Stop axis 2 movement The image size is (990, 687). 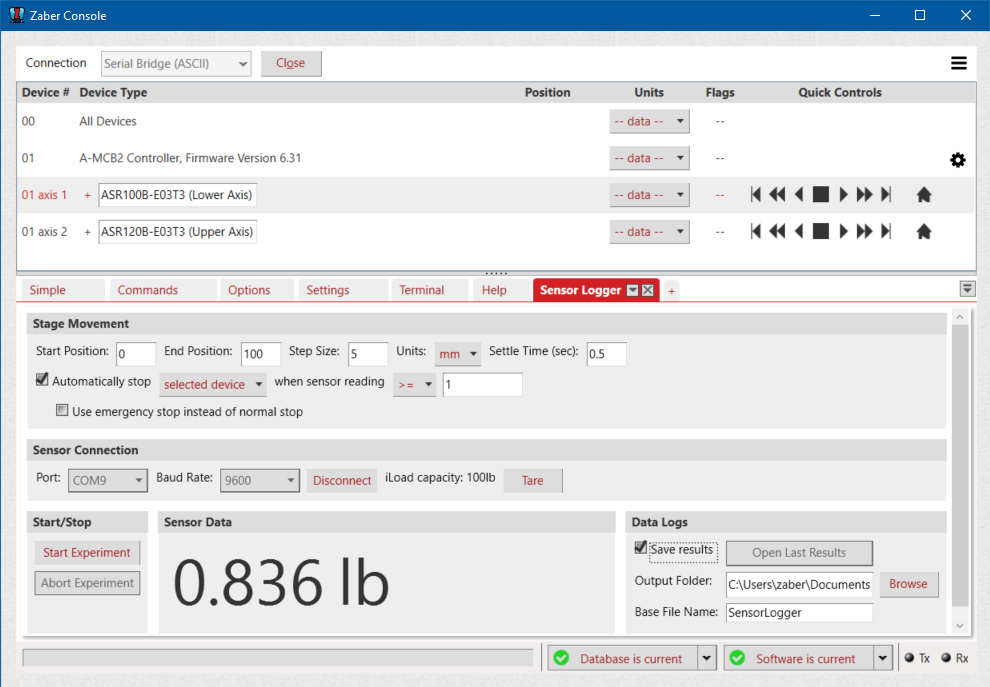coord(820,231)
